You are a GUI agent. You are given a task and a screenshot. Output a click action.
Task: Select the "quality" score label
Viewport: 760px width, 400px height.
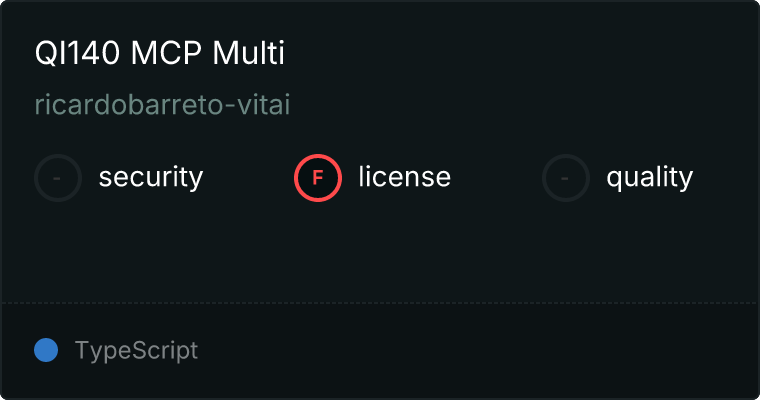coord(649,178)
